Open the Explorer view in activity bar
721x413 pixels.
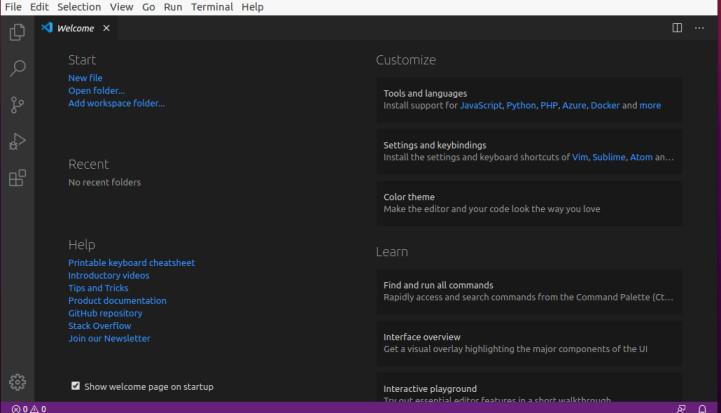coord(17,32)
